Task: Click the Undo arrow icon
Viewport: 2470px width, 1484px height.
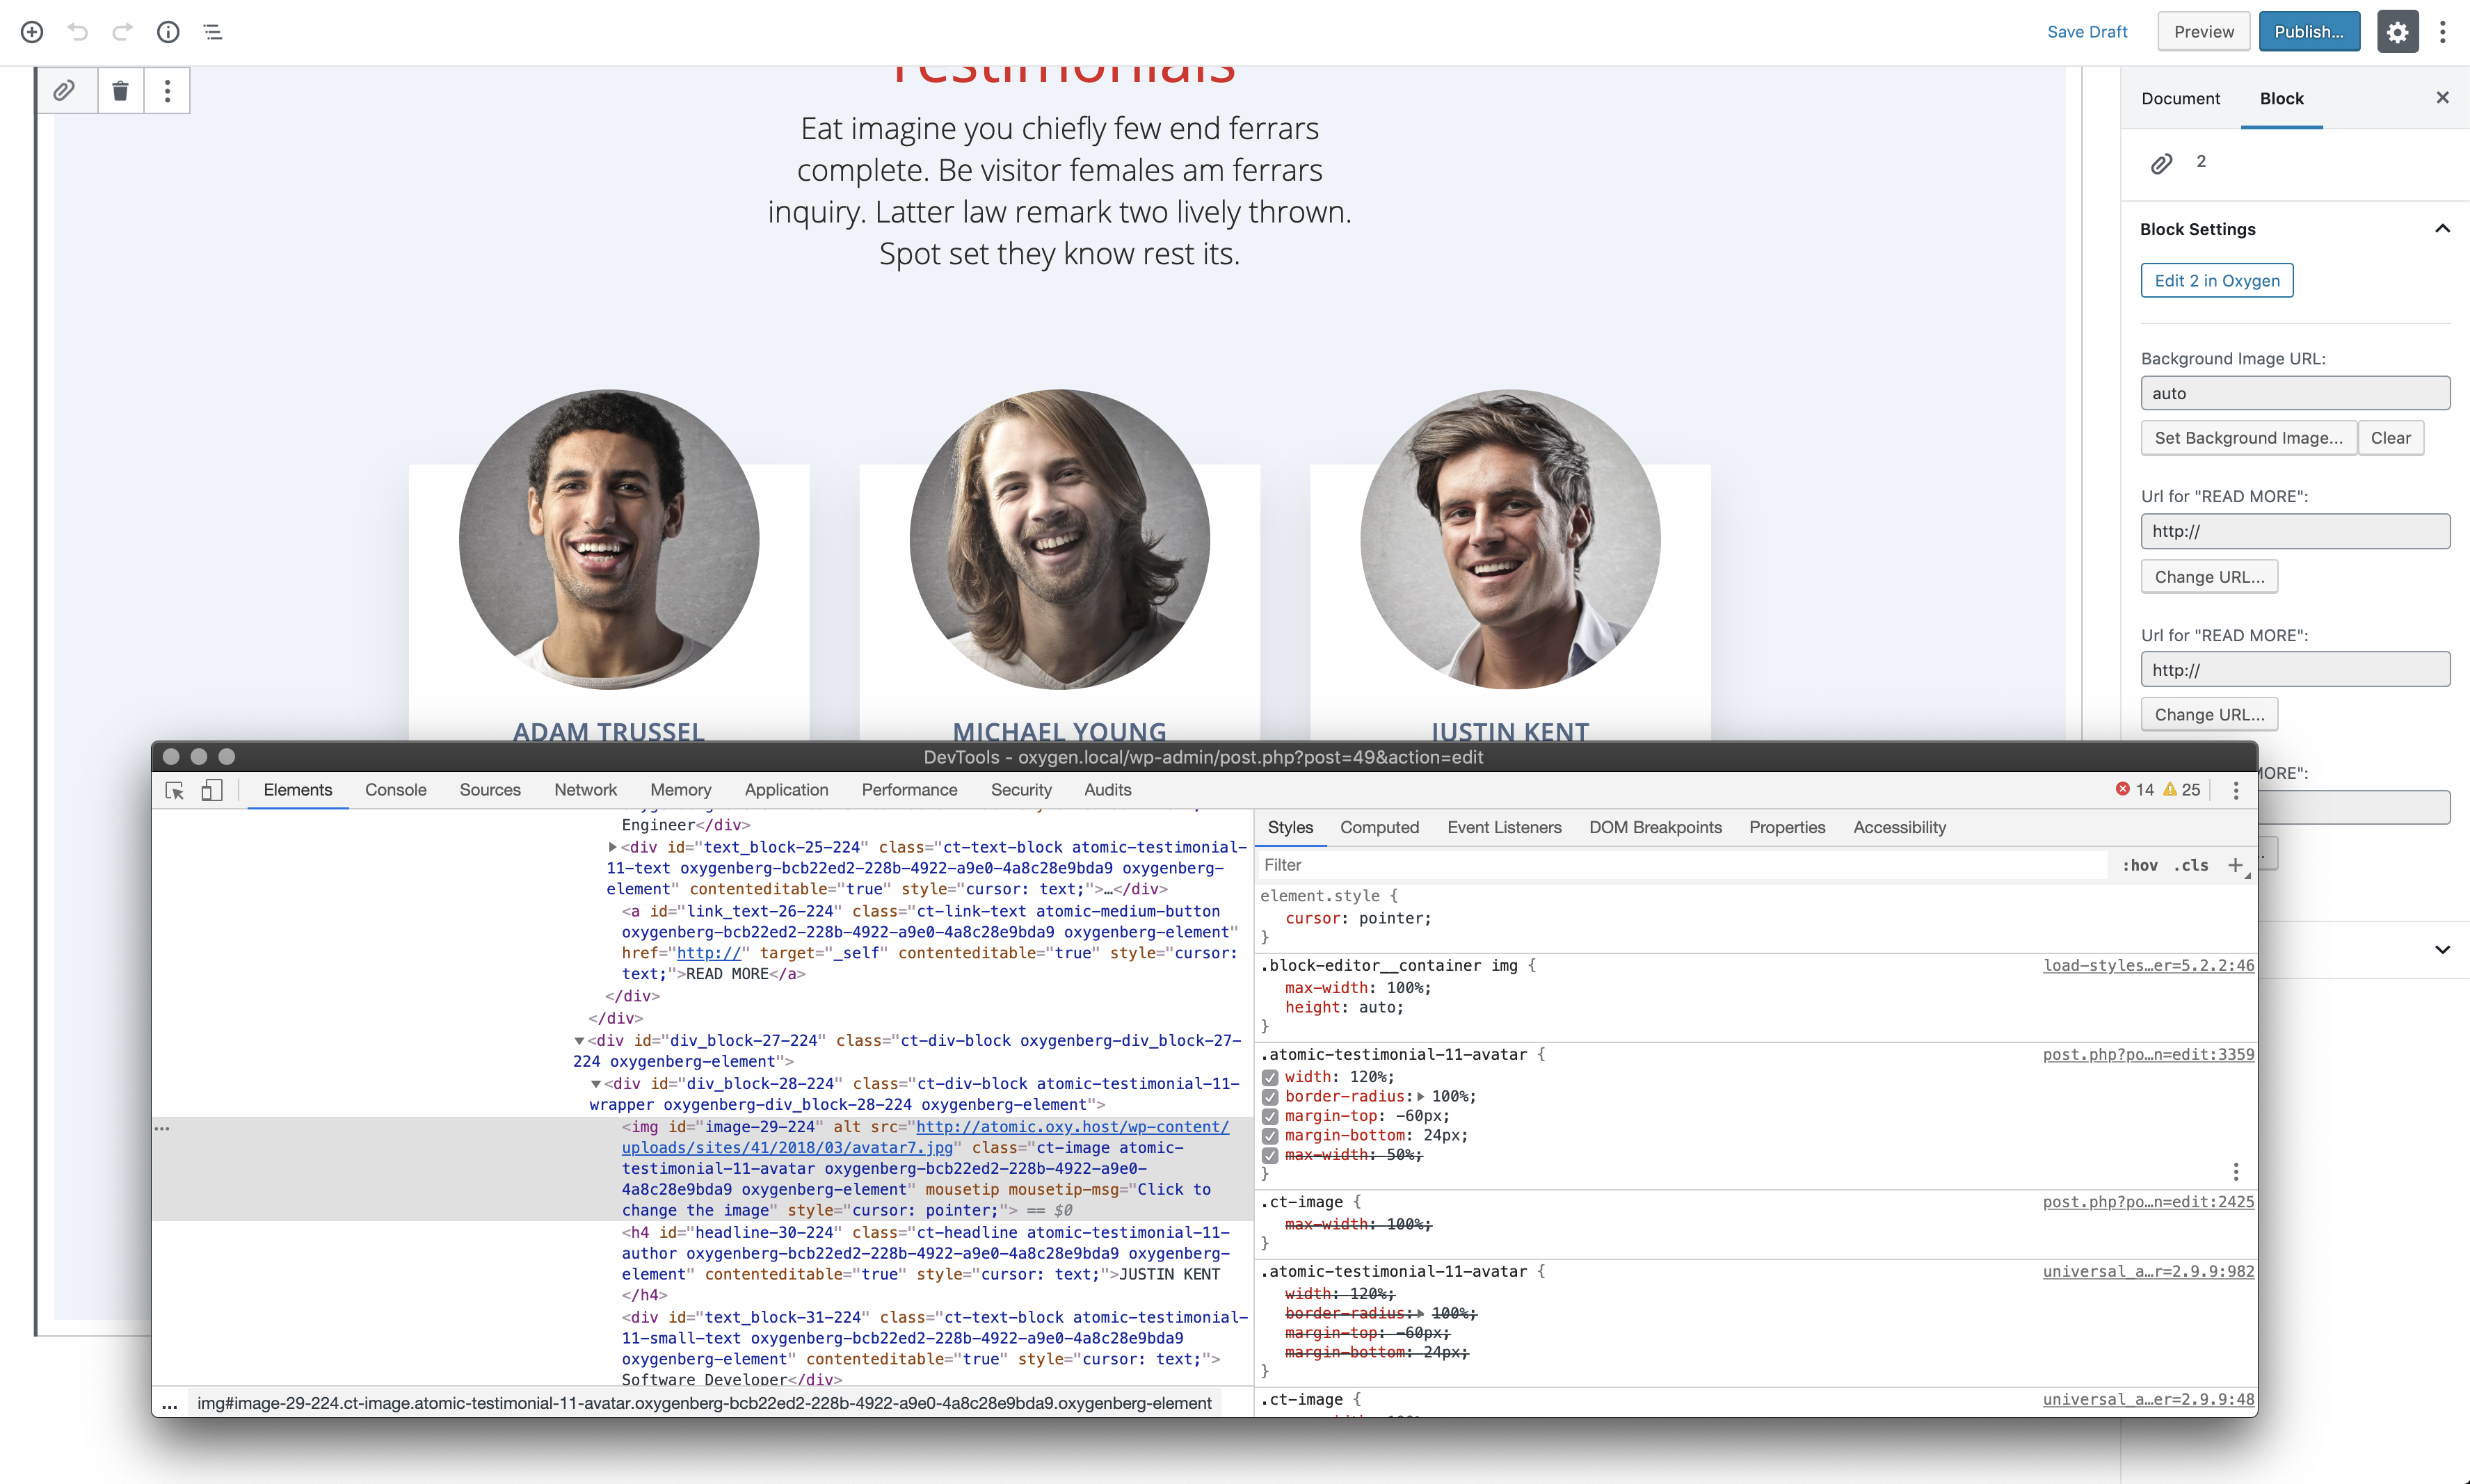Action: click(x=77, y=31)
